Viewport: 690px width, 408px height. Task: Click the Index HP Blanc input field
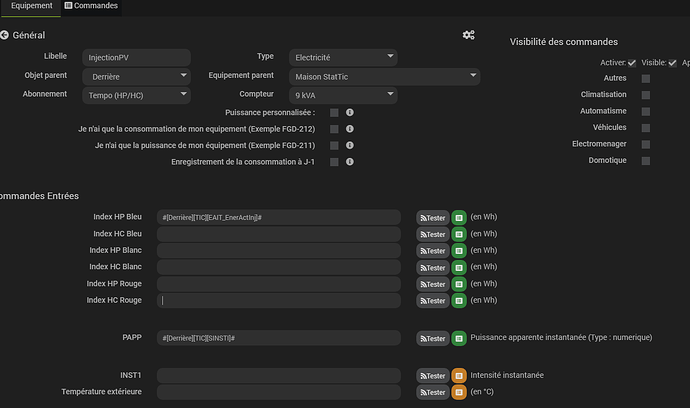(x=279, y=250)
